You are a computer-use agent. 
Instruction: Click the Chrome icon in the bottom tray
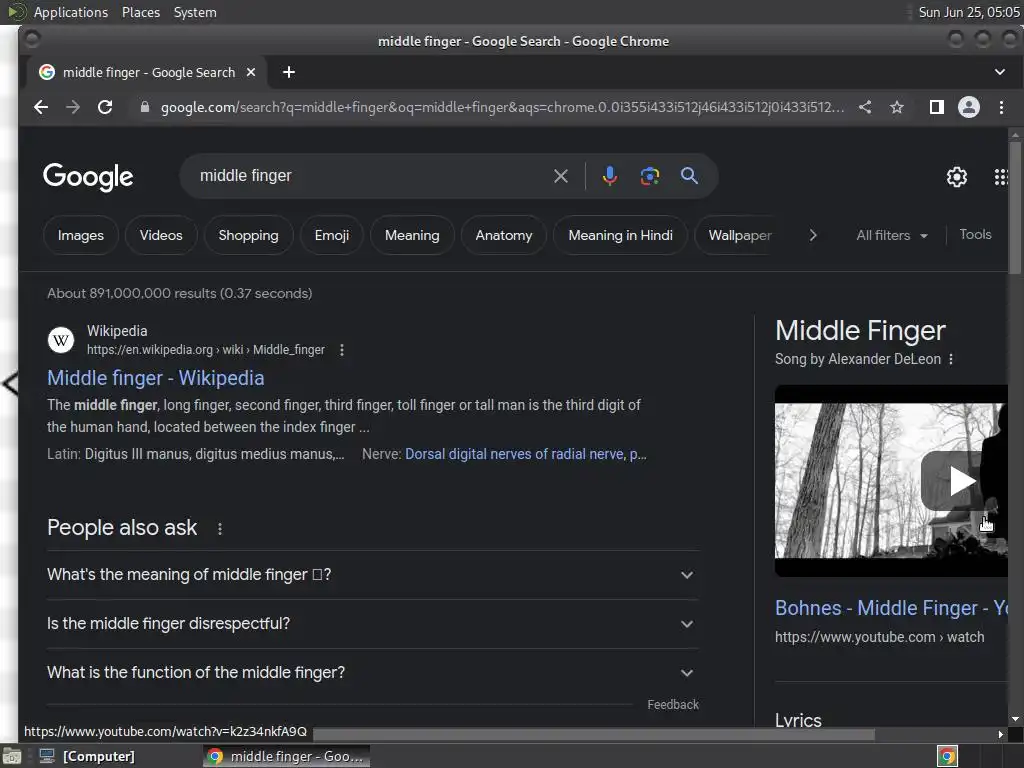947,756
